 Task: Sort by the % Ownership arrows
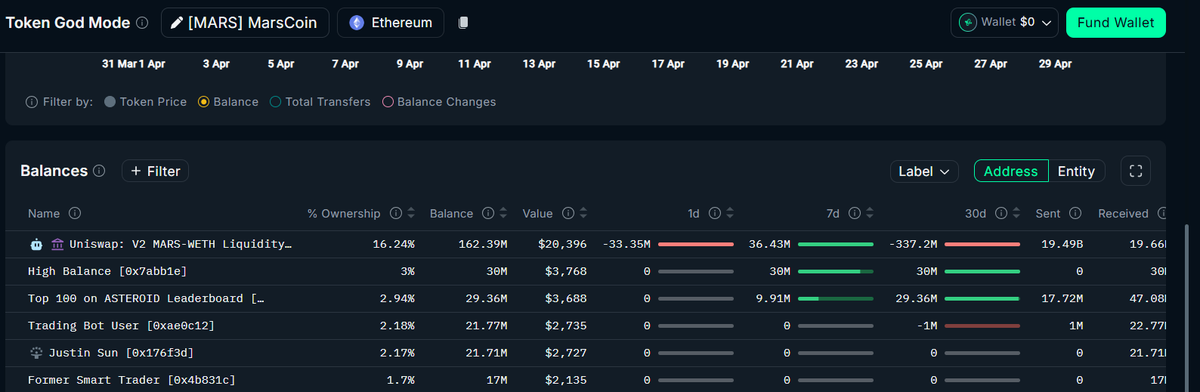click(x=411, y=214)
